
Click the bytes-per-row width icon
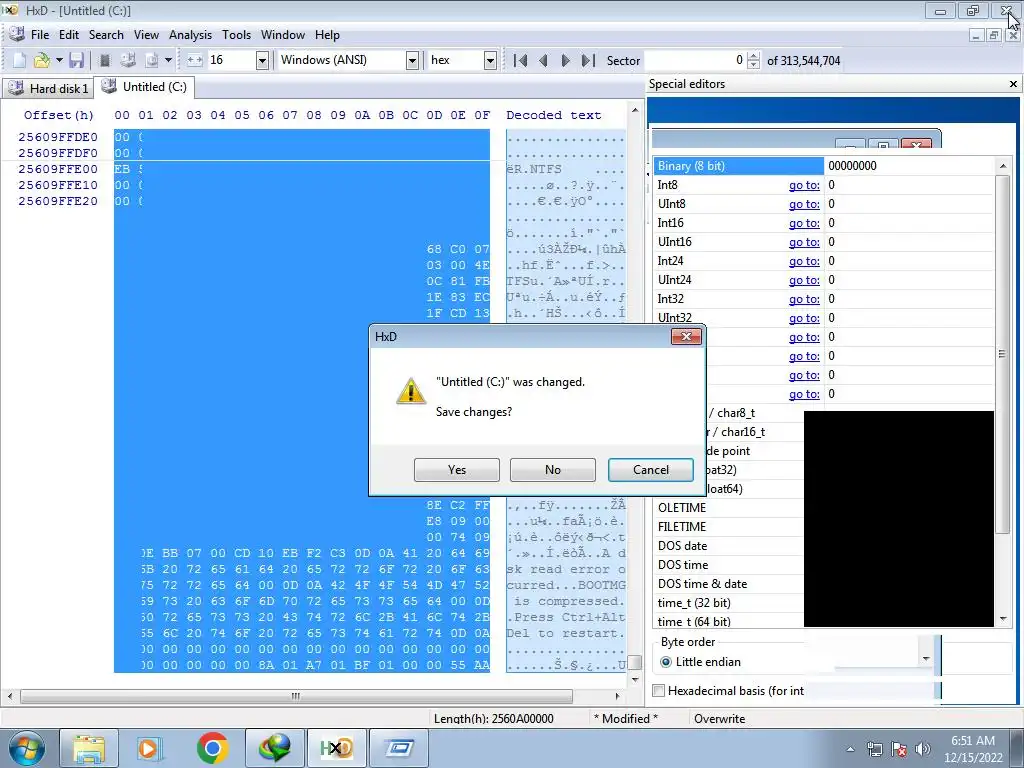point(195,60)
